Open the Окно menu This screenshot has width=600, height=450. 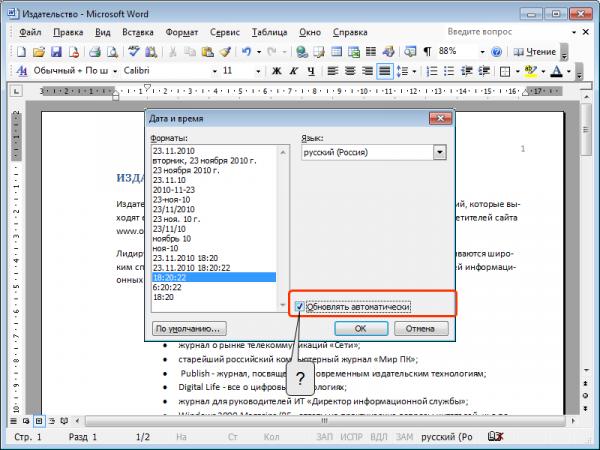click(x=310, y=32)
